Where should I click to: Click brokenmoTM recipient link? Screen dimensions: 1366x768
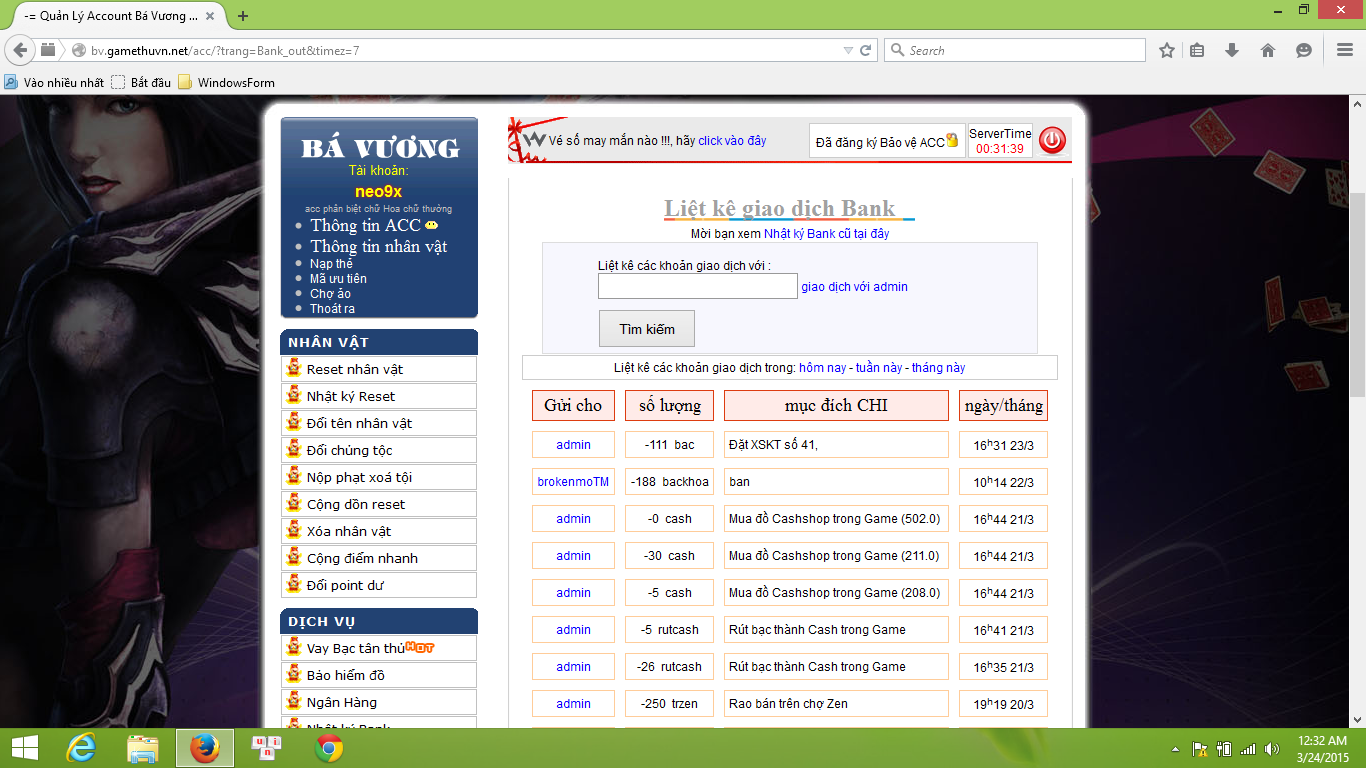point(573,482)
